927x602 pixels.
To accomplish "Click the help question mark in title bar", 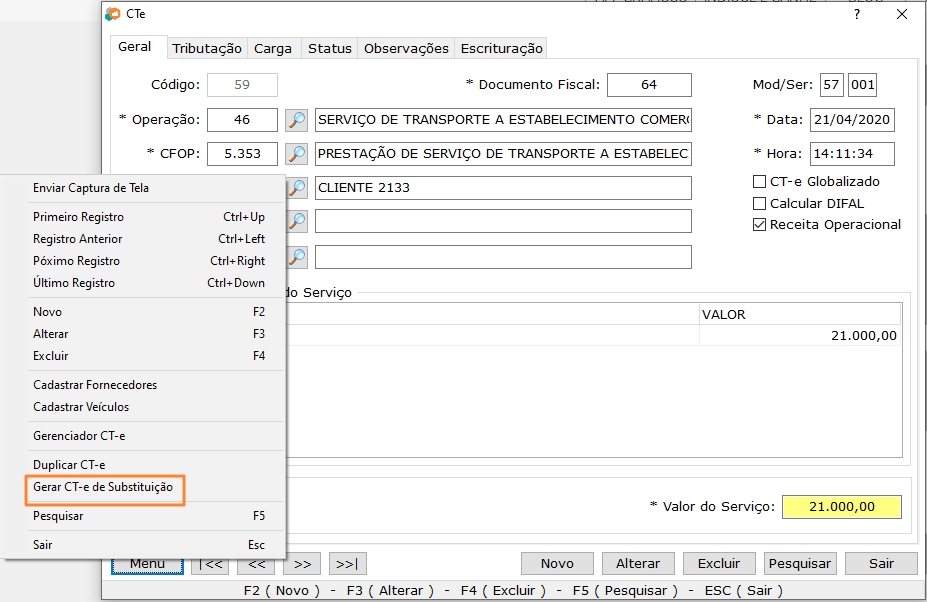I will click(856, 14).
